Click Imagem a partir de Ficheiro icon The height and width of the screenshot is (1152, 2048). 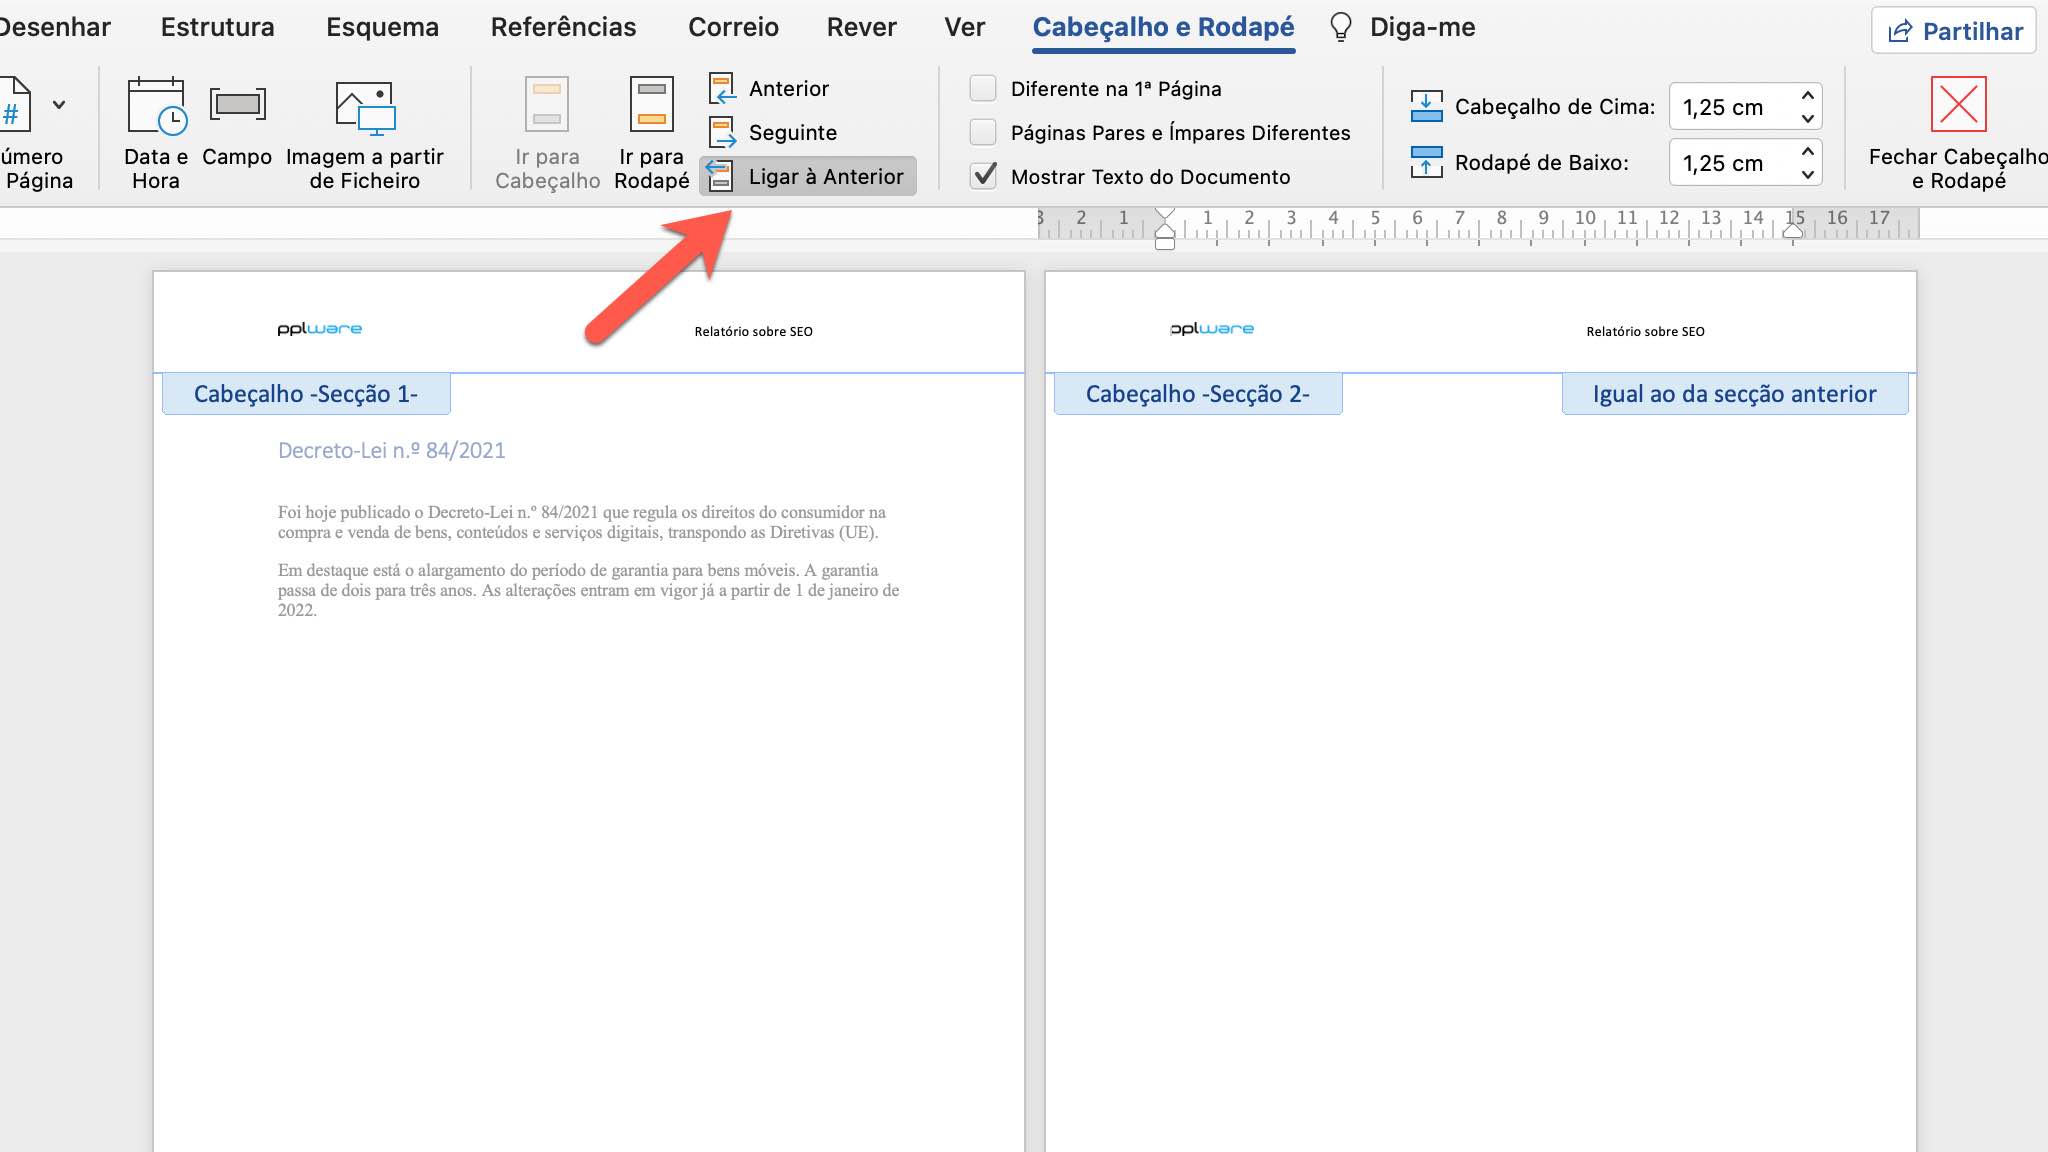coord(364,108)
